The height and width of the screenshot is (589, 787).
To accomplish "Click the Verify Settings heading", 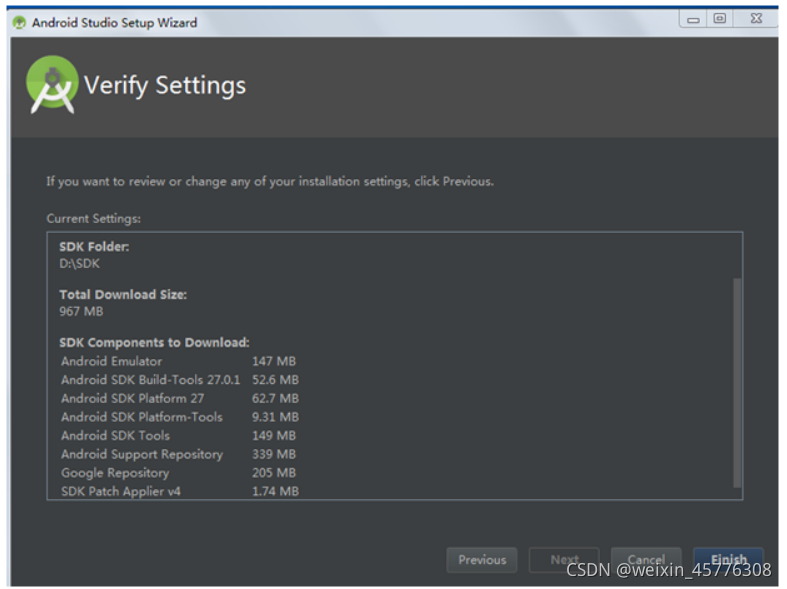I will (165, 85).
